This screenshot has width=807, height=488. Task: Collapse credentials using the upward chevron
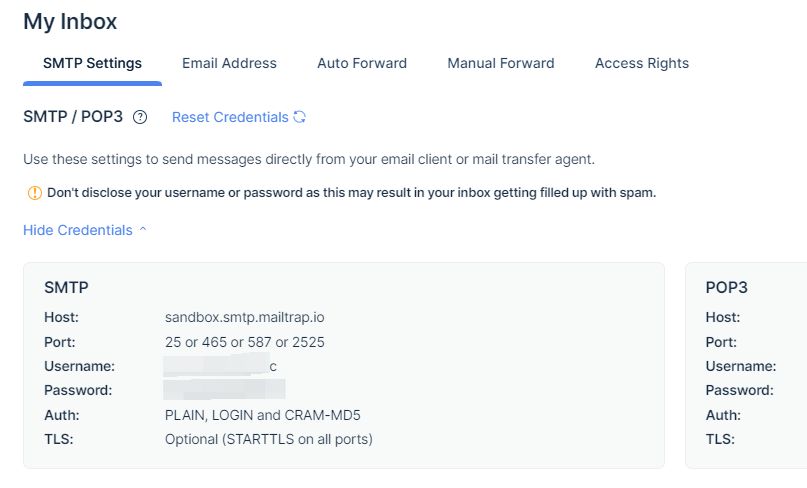143,230
